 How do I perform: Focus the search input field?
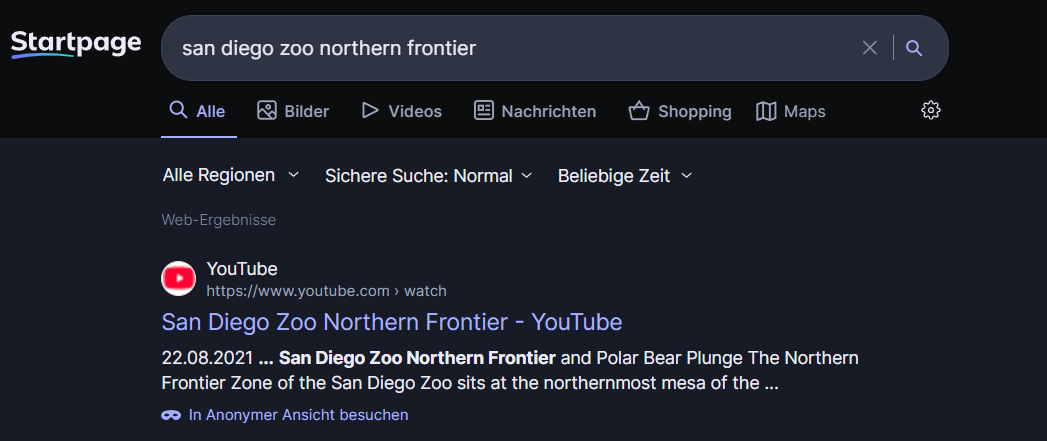514,48
